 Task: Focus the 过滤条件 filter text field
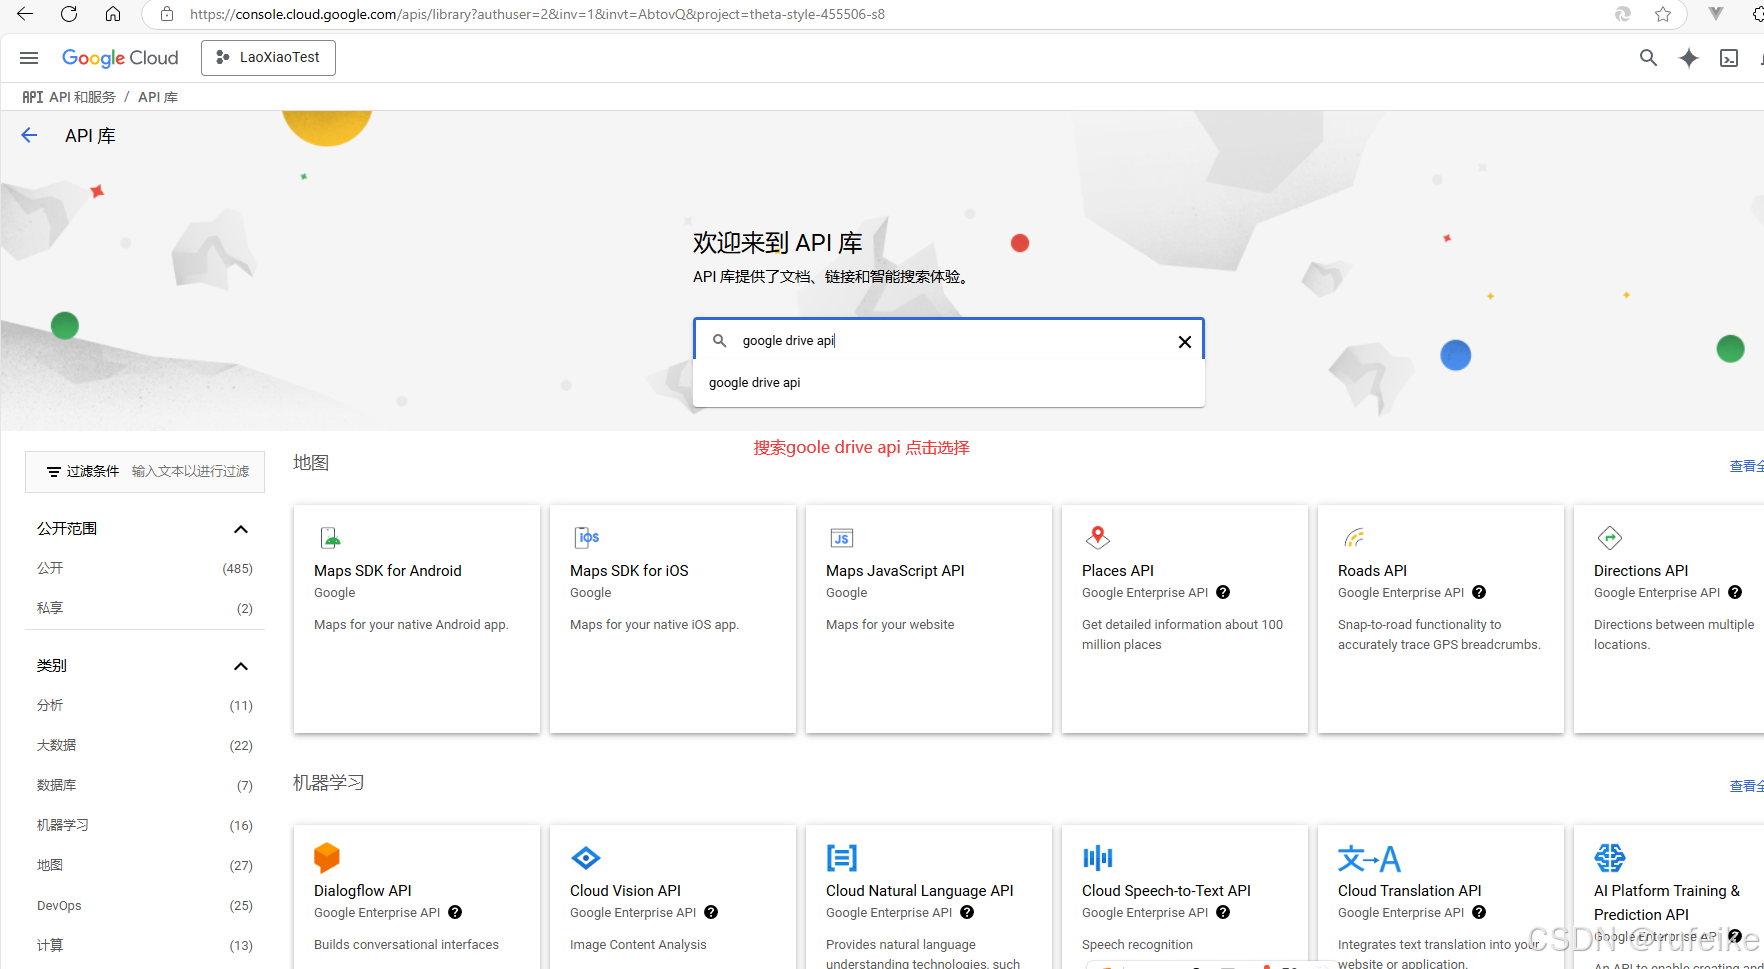[x=190, y=471]
